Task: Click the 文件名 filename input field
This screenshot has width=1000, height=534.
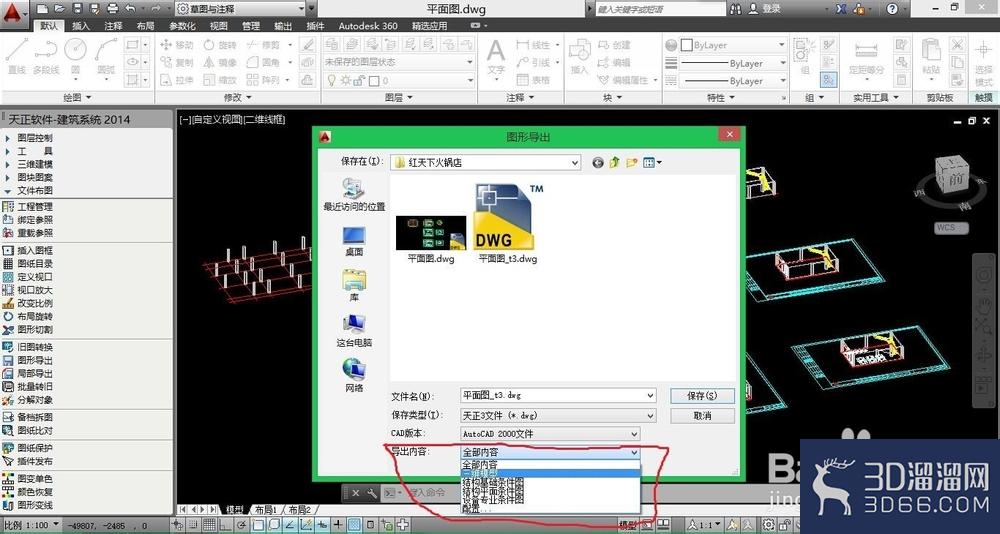Action: click(x=558, y=396)
